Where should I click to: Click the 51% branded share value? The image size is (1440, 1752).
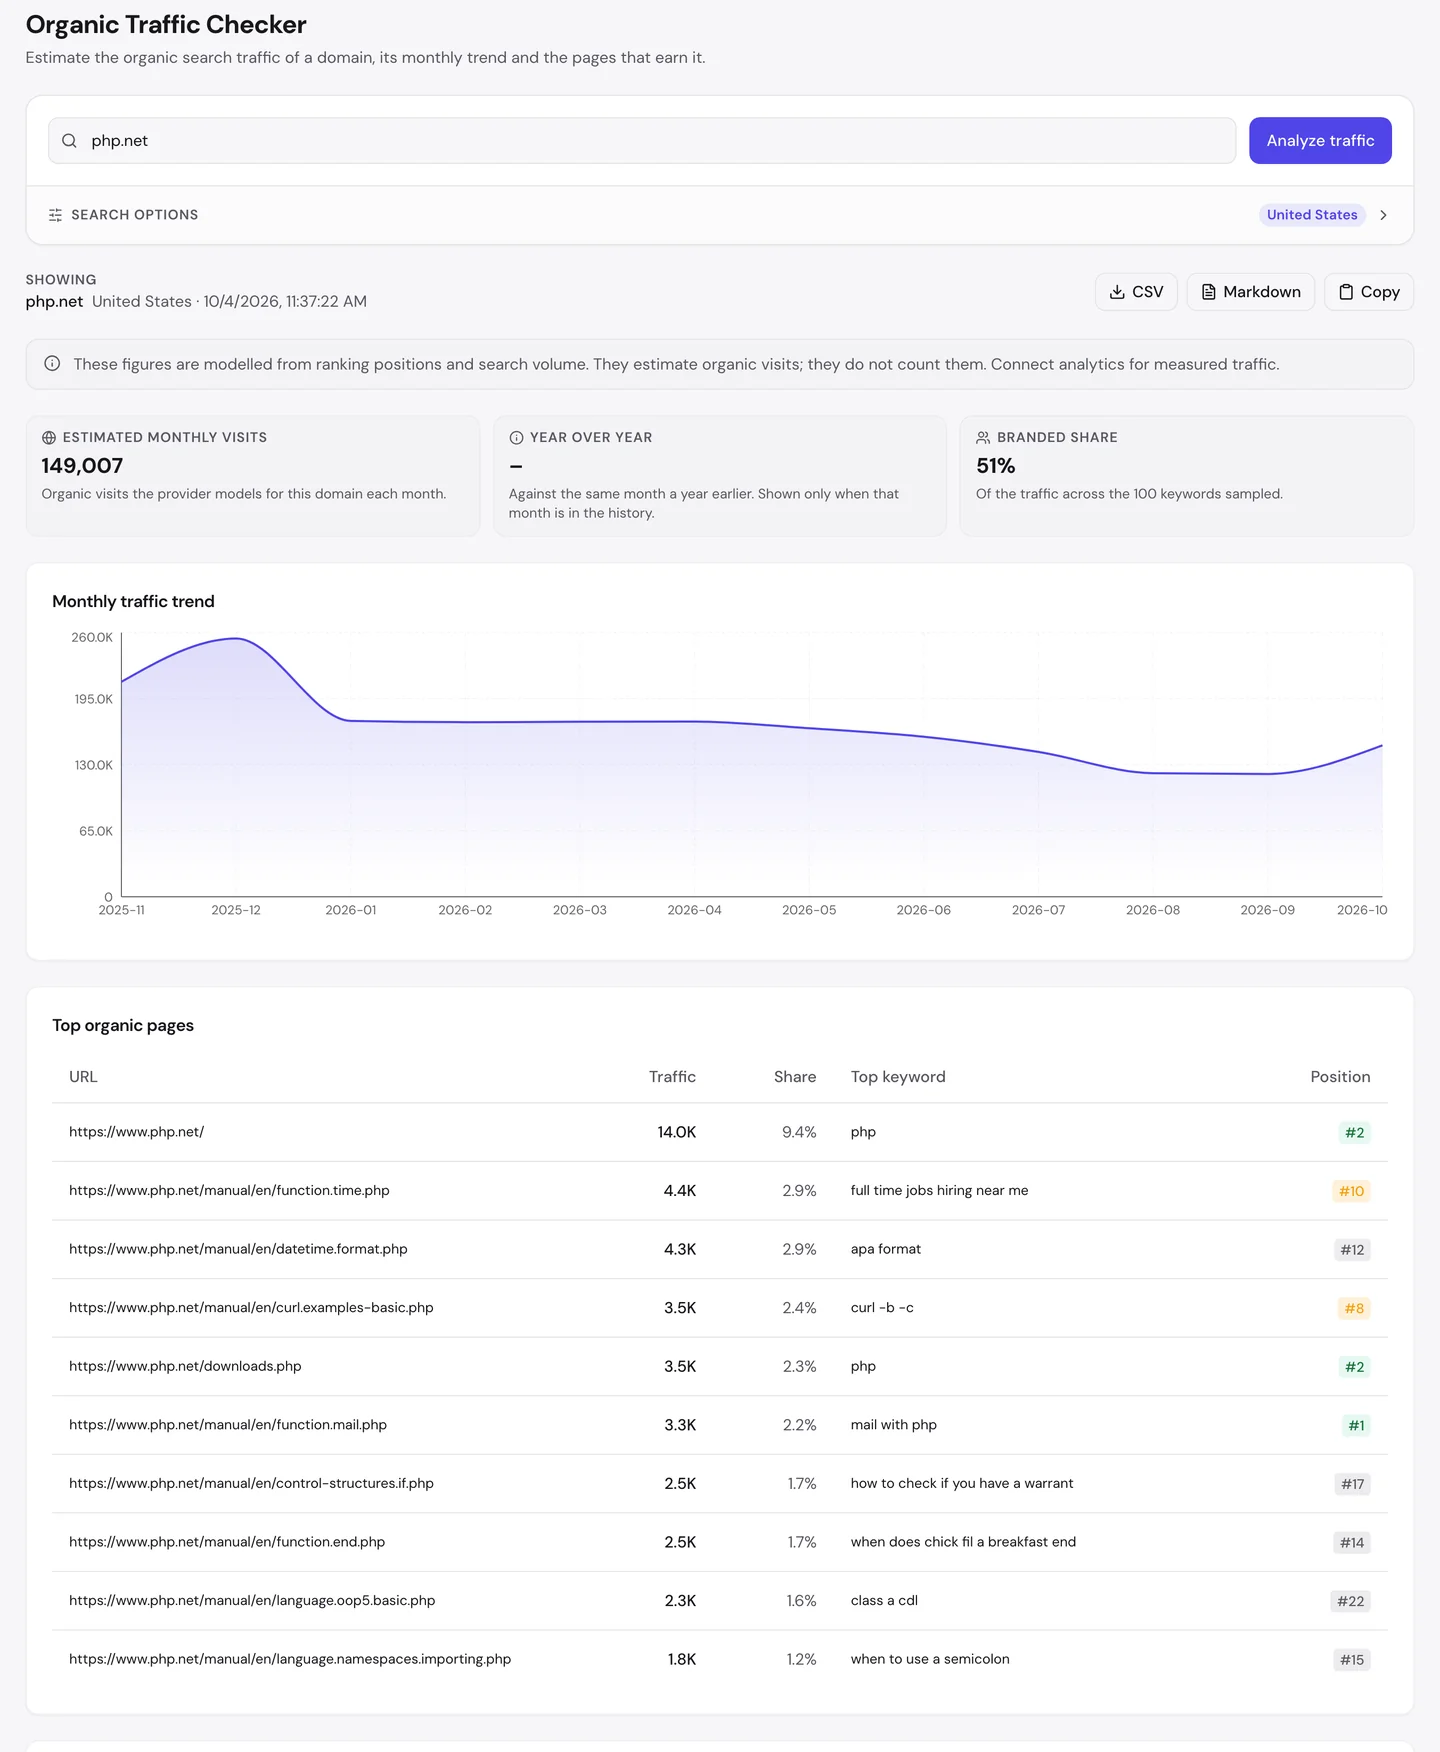[996, 466]
